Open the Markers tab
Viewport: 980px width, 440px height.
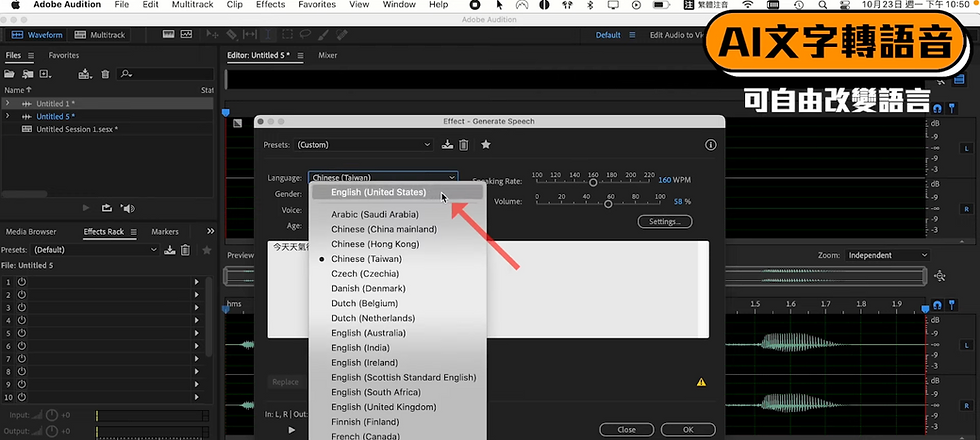[164, 231]
